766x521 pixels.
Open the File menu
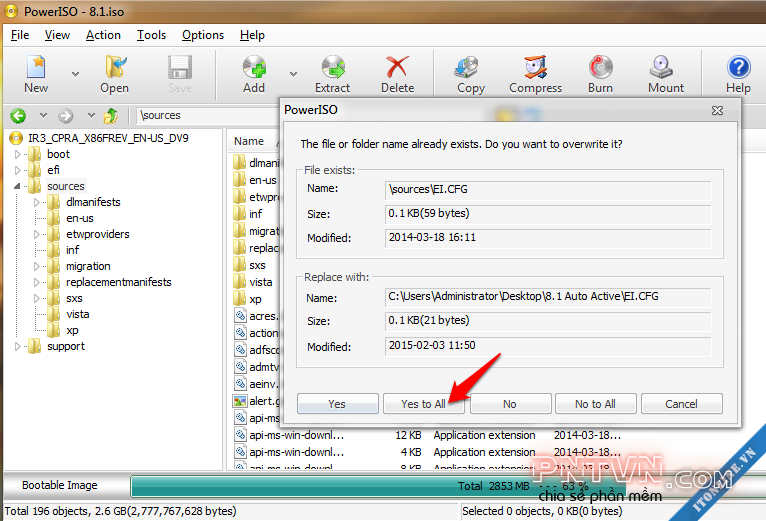click(20, 35)
